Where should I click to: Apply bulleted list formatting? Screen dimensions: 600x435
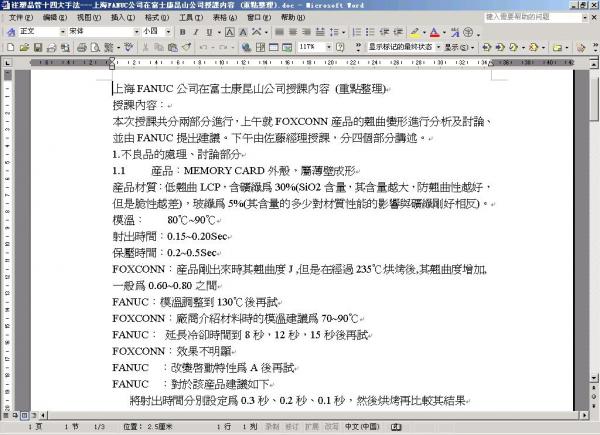(x=370, y=32)
